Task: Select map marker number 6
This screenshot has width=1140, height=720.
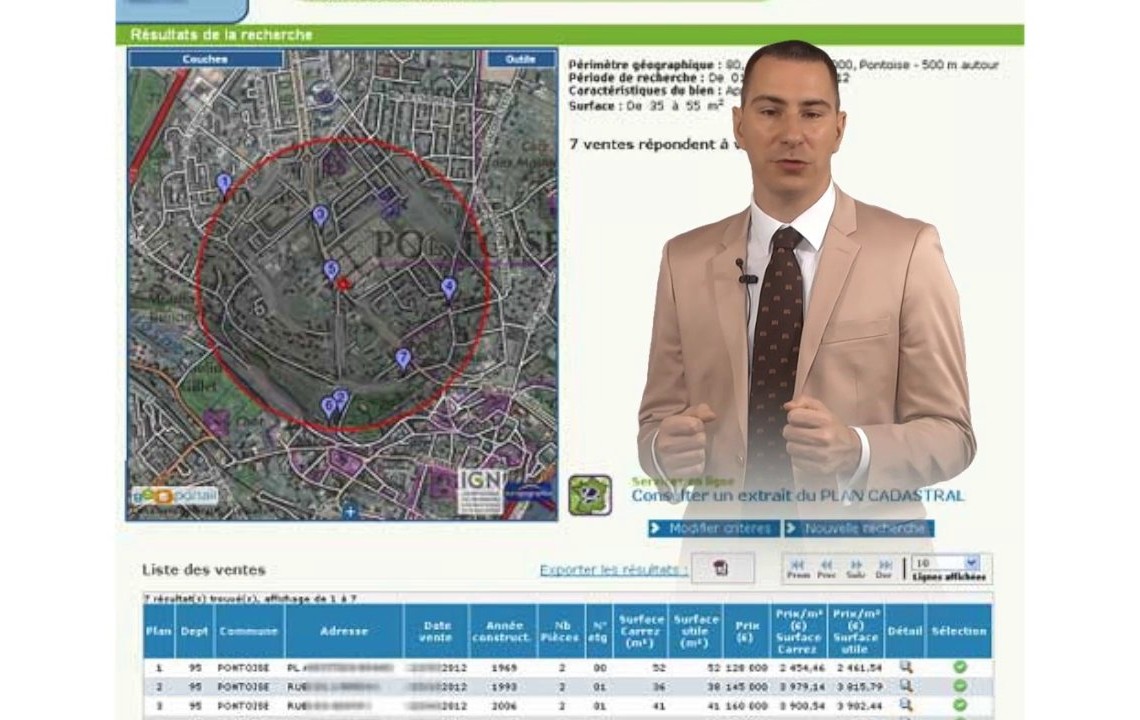Action: [x=329, y=406]
